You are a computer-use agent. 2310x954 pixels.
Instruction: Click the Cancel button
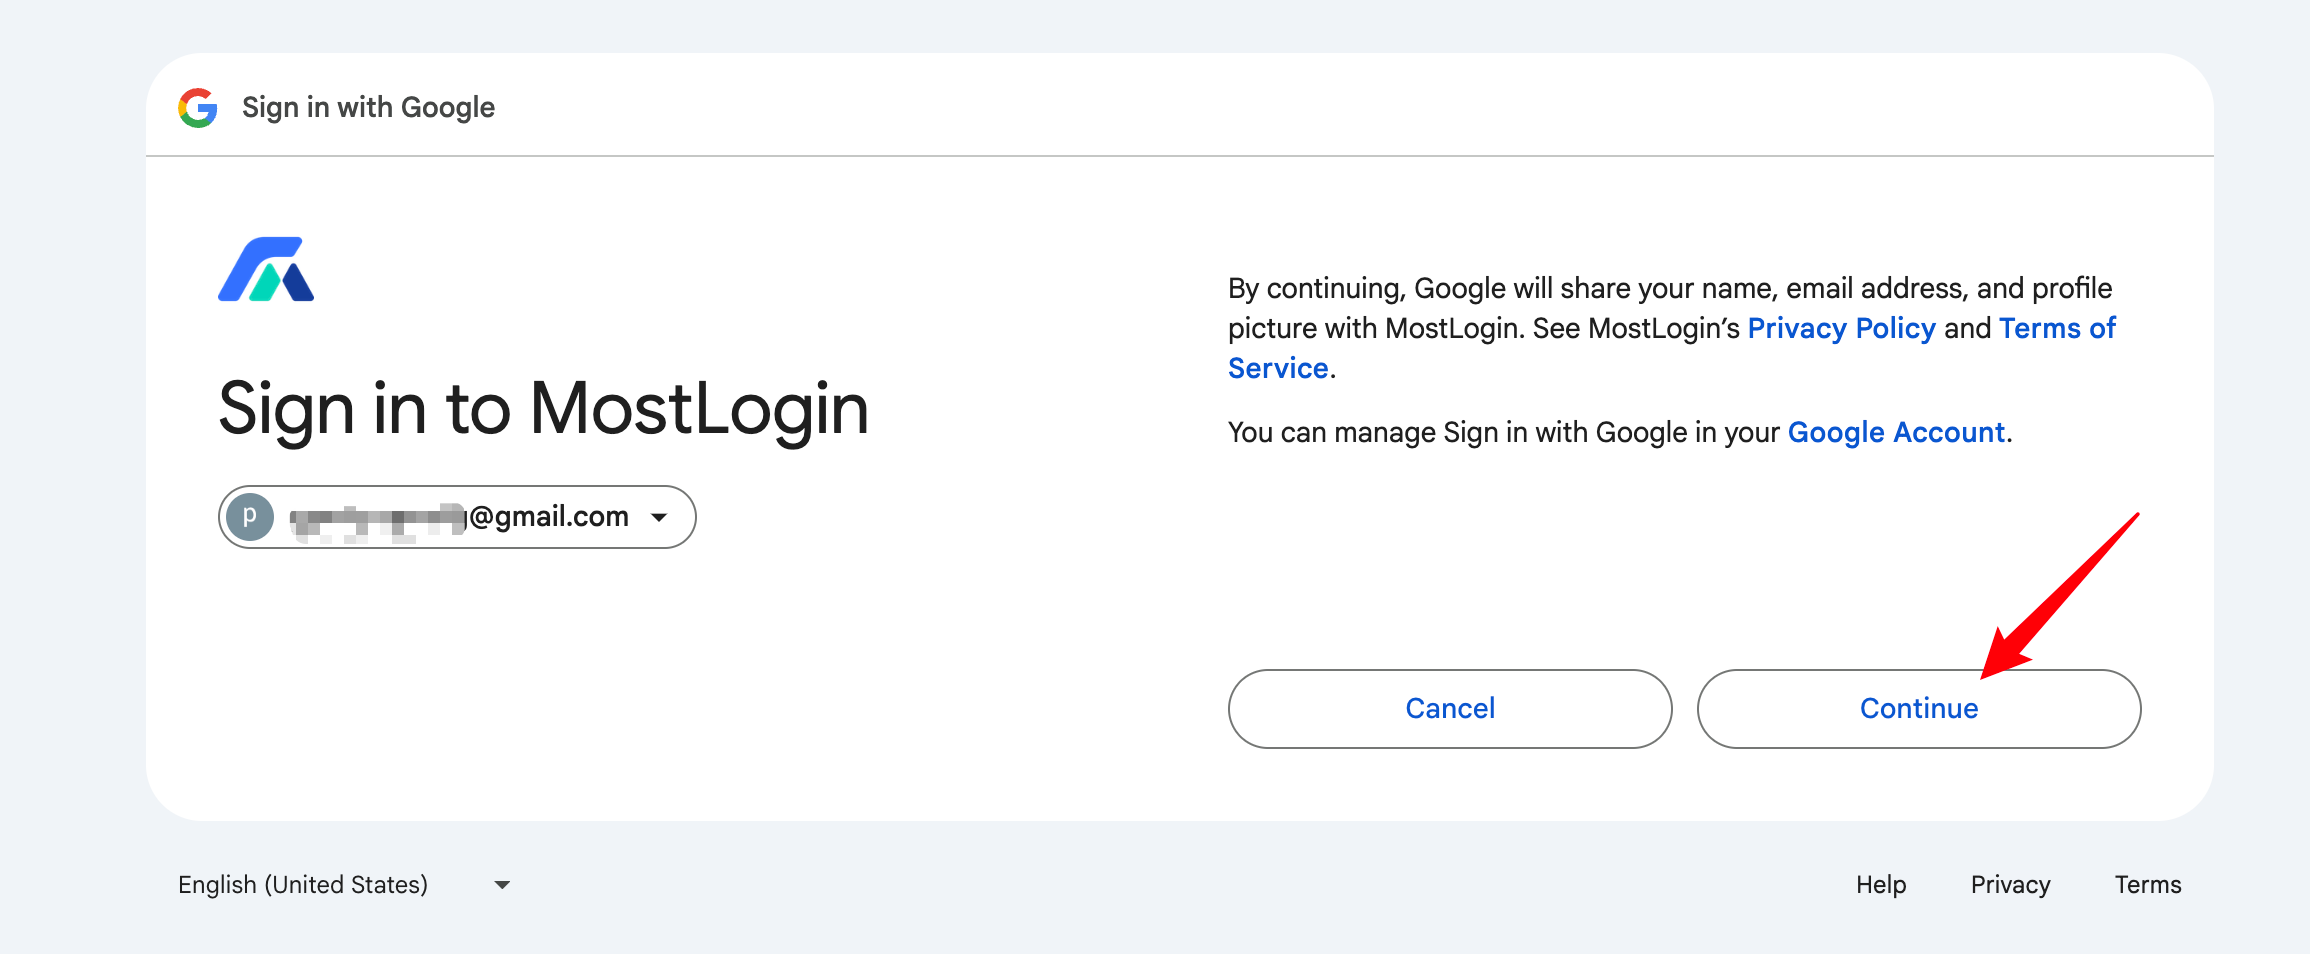1450,709
